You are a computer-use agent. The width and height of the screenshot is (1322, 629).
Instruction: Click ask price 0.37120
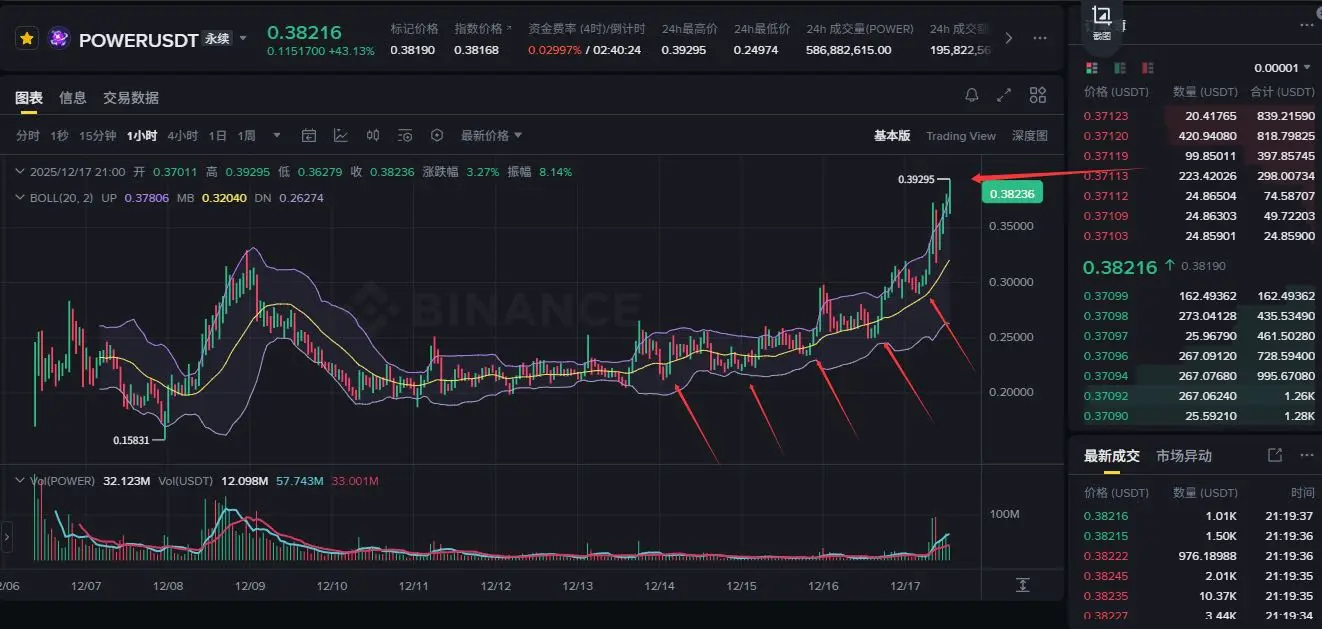[x=1106, y=136]
